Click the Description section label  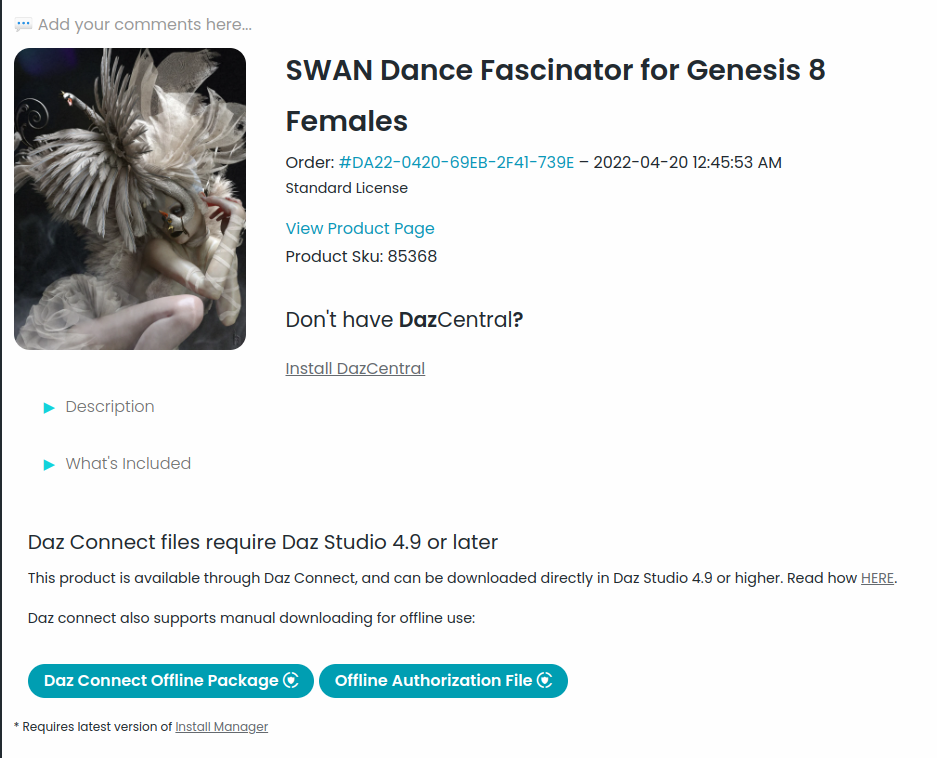tap(110, 407)
